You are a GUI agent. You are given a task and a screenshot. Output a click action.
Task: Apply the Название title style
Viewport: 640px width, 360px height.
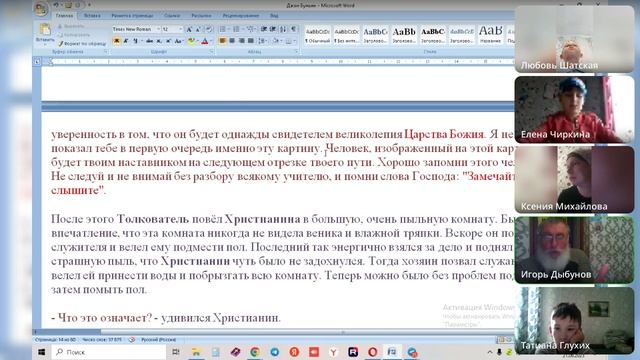click(490, 35)
